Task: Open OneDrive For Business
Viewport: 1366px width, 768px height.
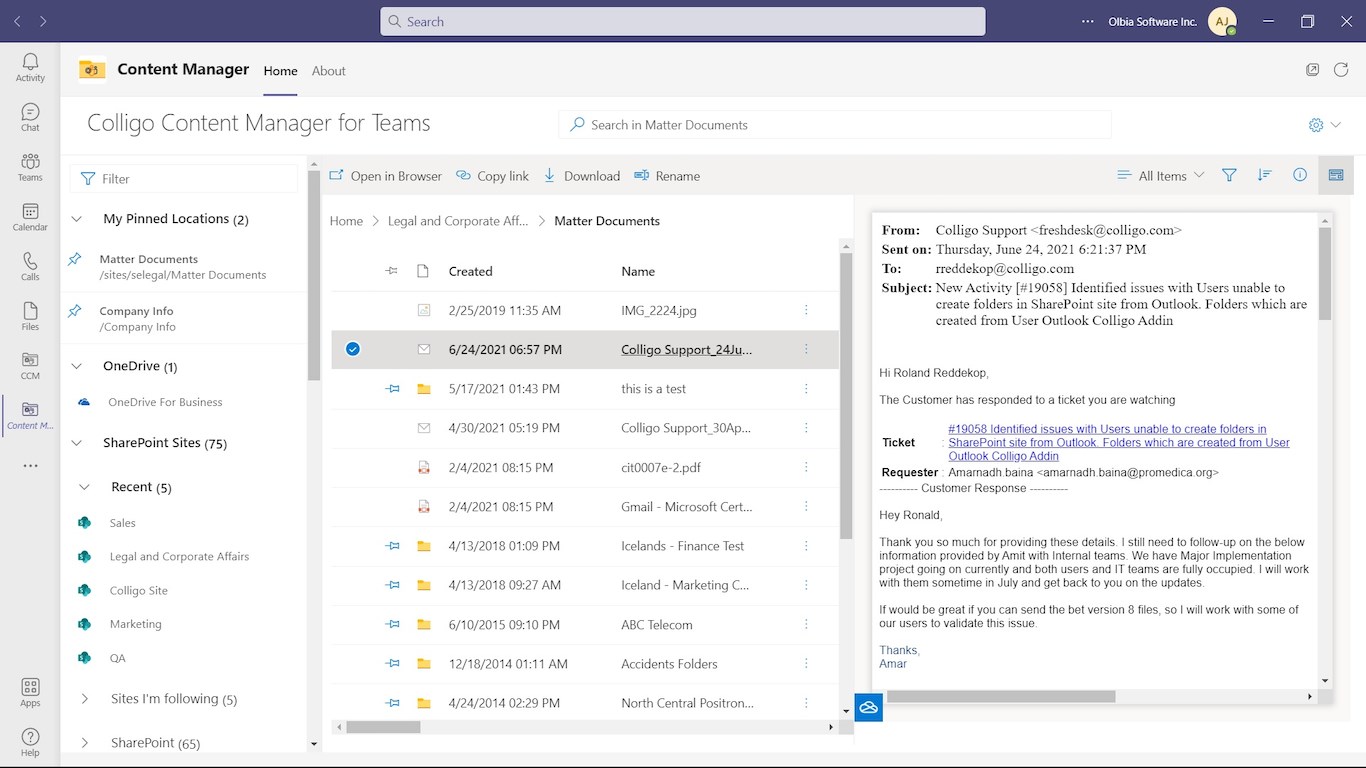Action: [165, 402]
